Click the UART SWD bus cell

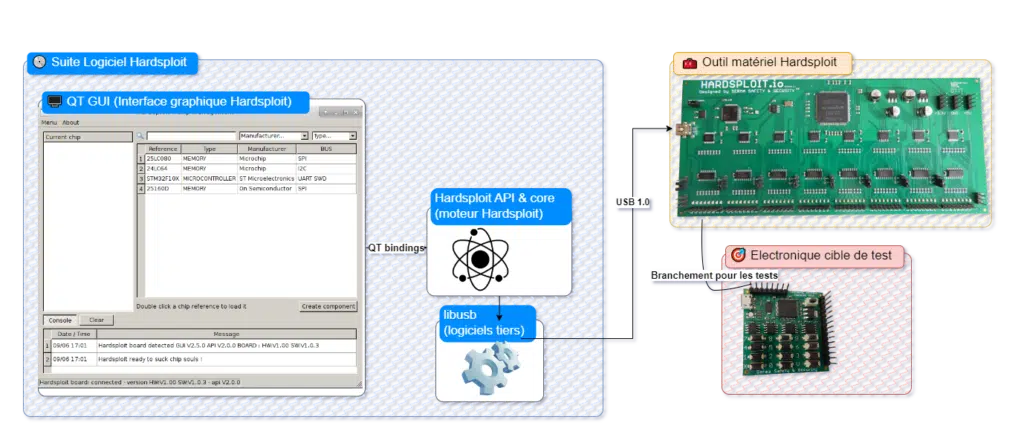(326, 178)
